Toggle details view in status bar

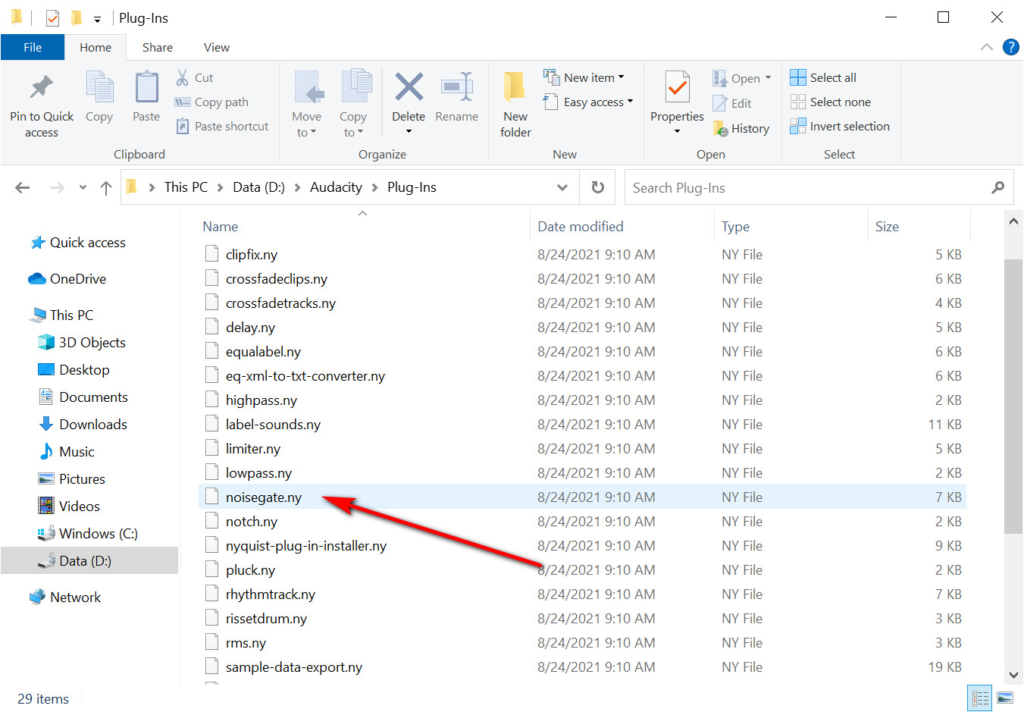click(x=980, y=698)
